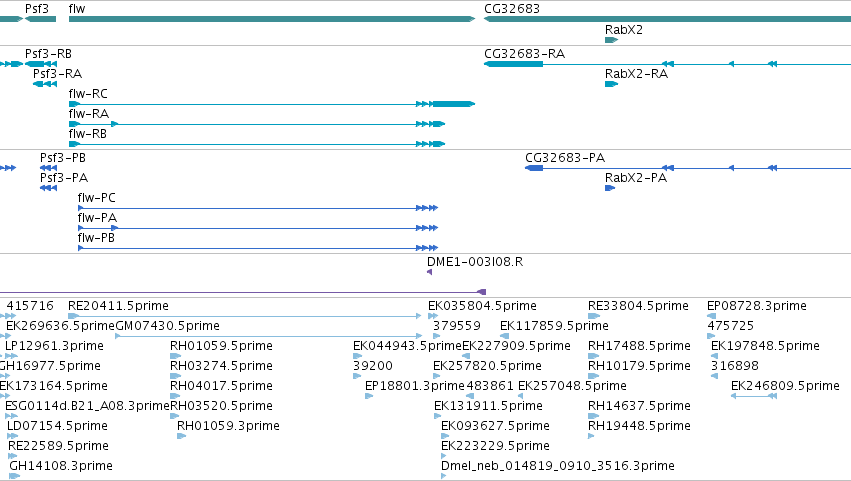This screenshot has height=481, width=851.
Task: Click the CG32683-PA protein label
Action: tap(565, 158)
